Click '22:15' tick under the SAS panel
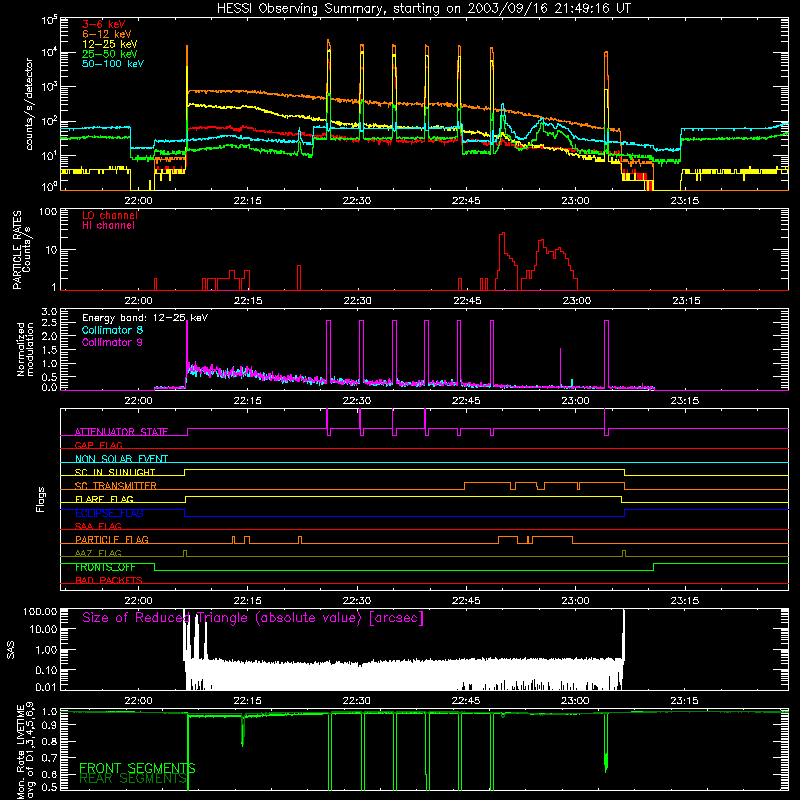 tap(247, 701)
